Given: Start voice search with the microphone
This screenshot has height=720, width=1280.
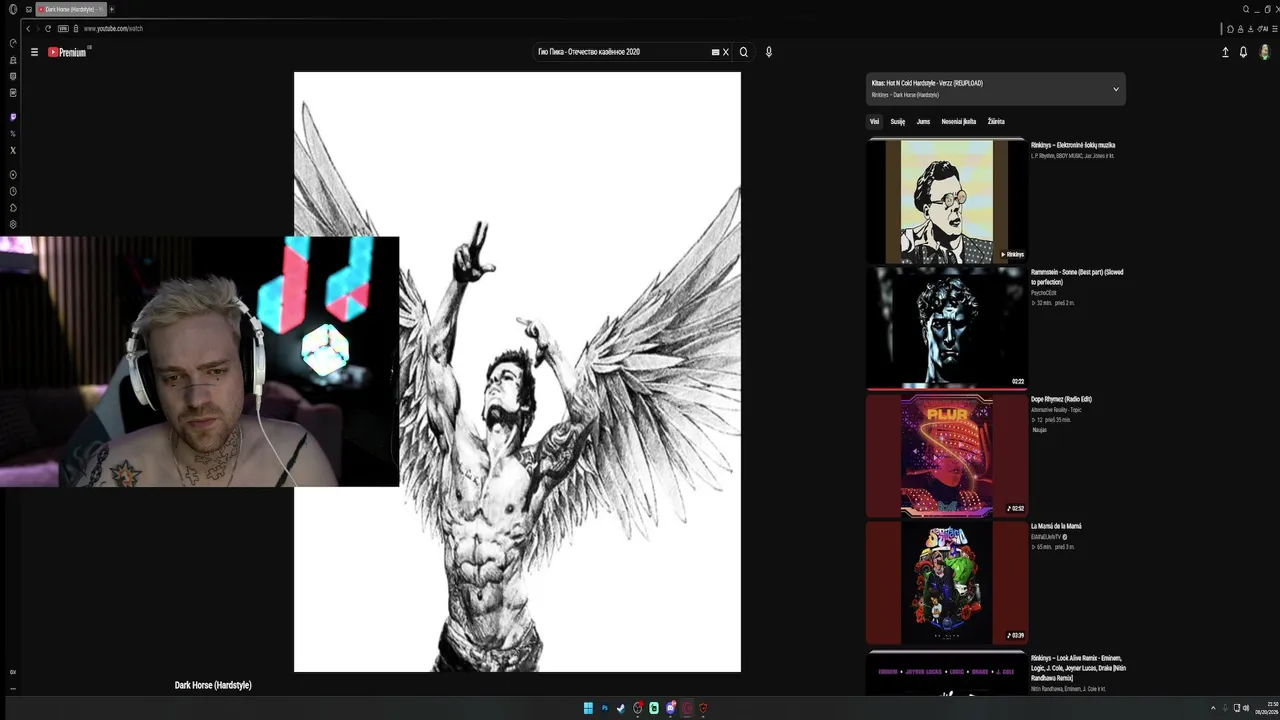Looking at the screenshot, I should coord(768,52).
